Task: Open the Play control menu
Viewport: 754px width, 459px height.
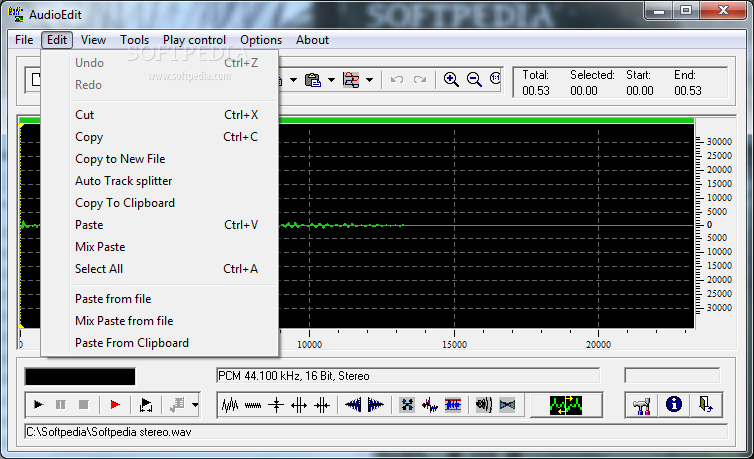Action: point(194,40)
